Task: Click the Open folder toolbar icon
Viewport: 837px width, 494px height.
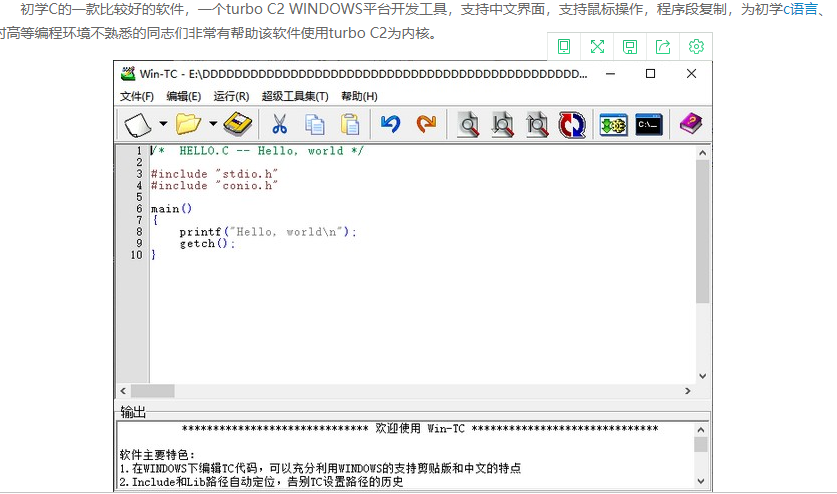Action: [x=188, y=124]
